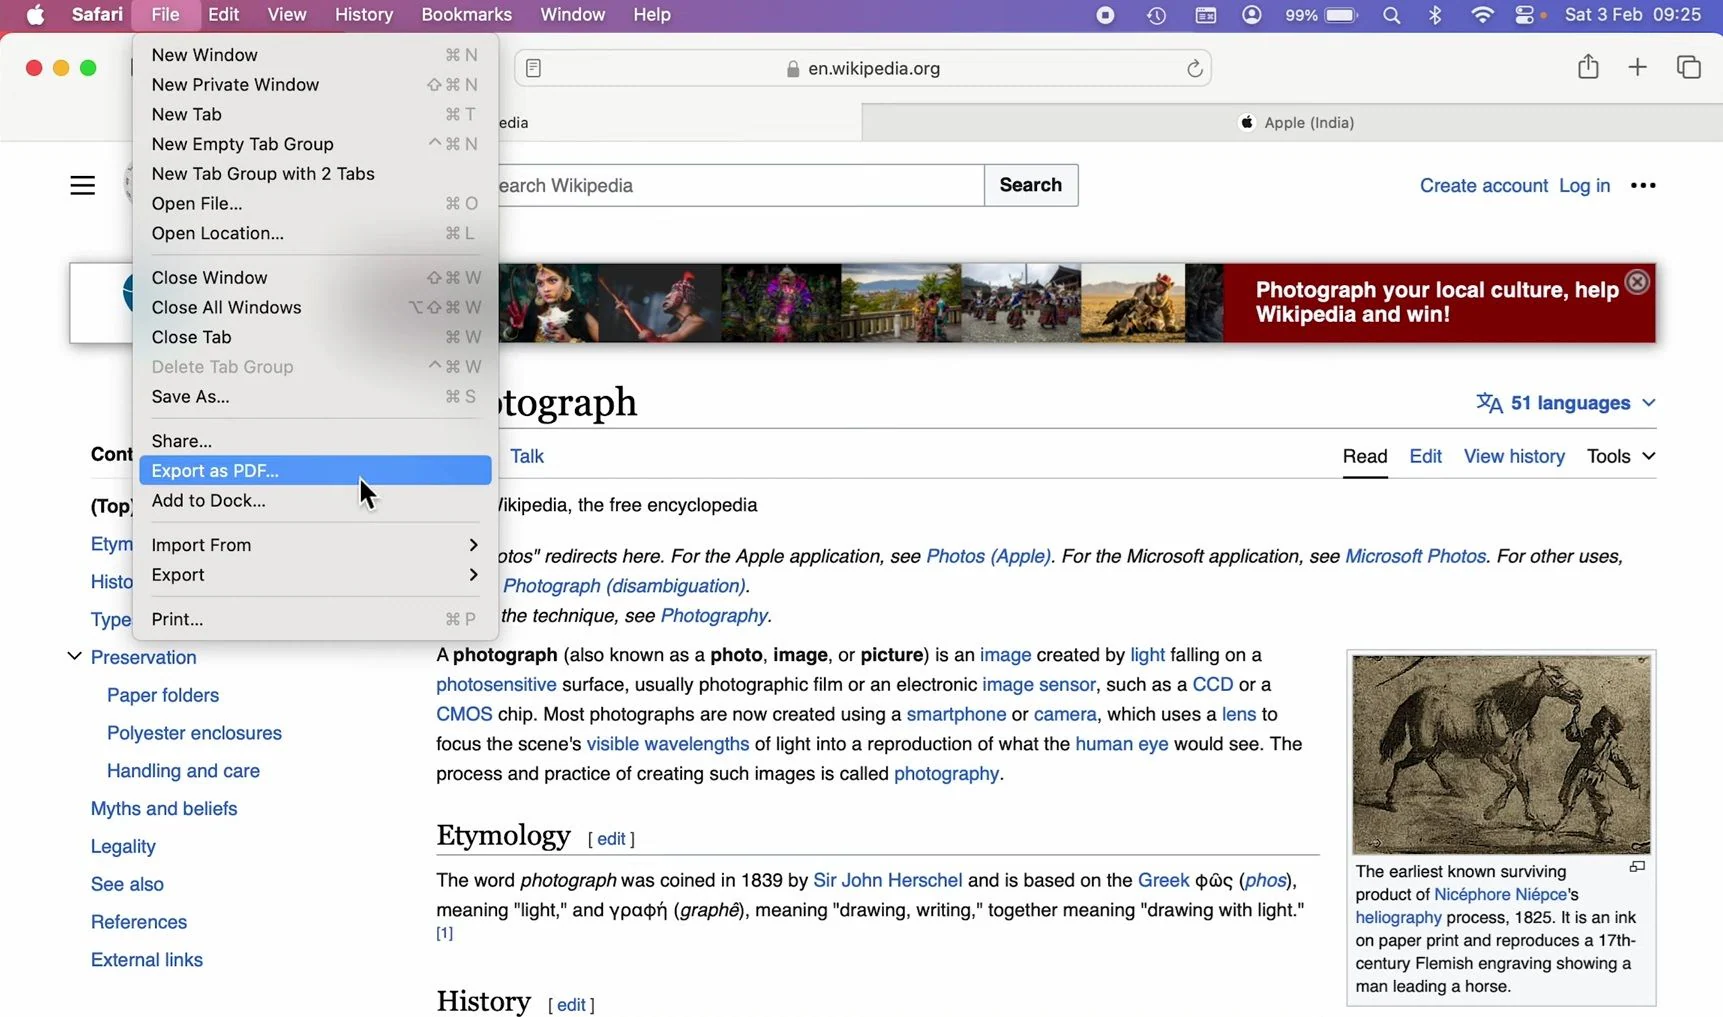Screen dimensions: 1723x1017
Task: Click the Wikipedia Search button
Action: (1031, 185)
